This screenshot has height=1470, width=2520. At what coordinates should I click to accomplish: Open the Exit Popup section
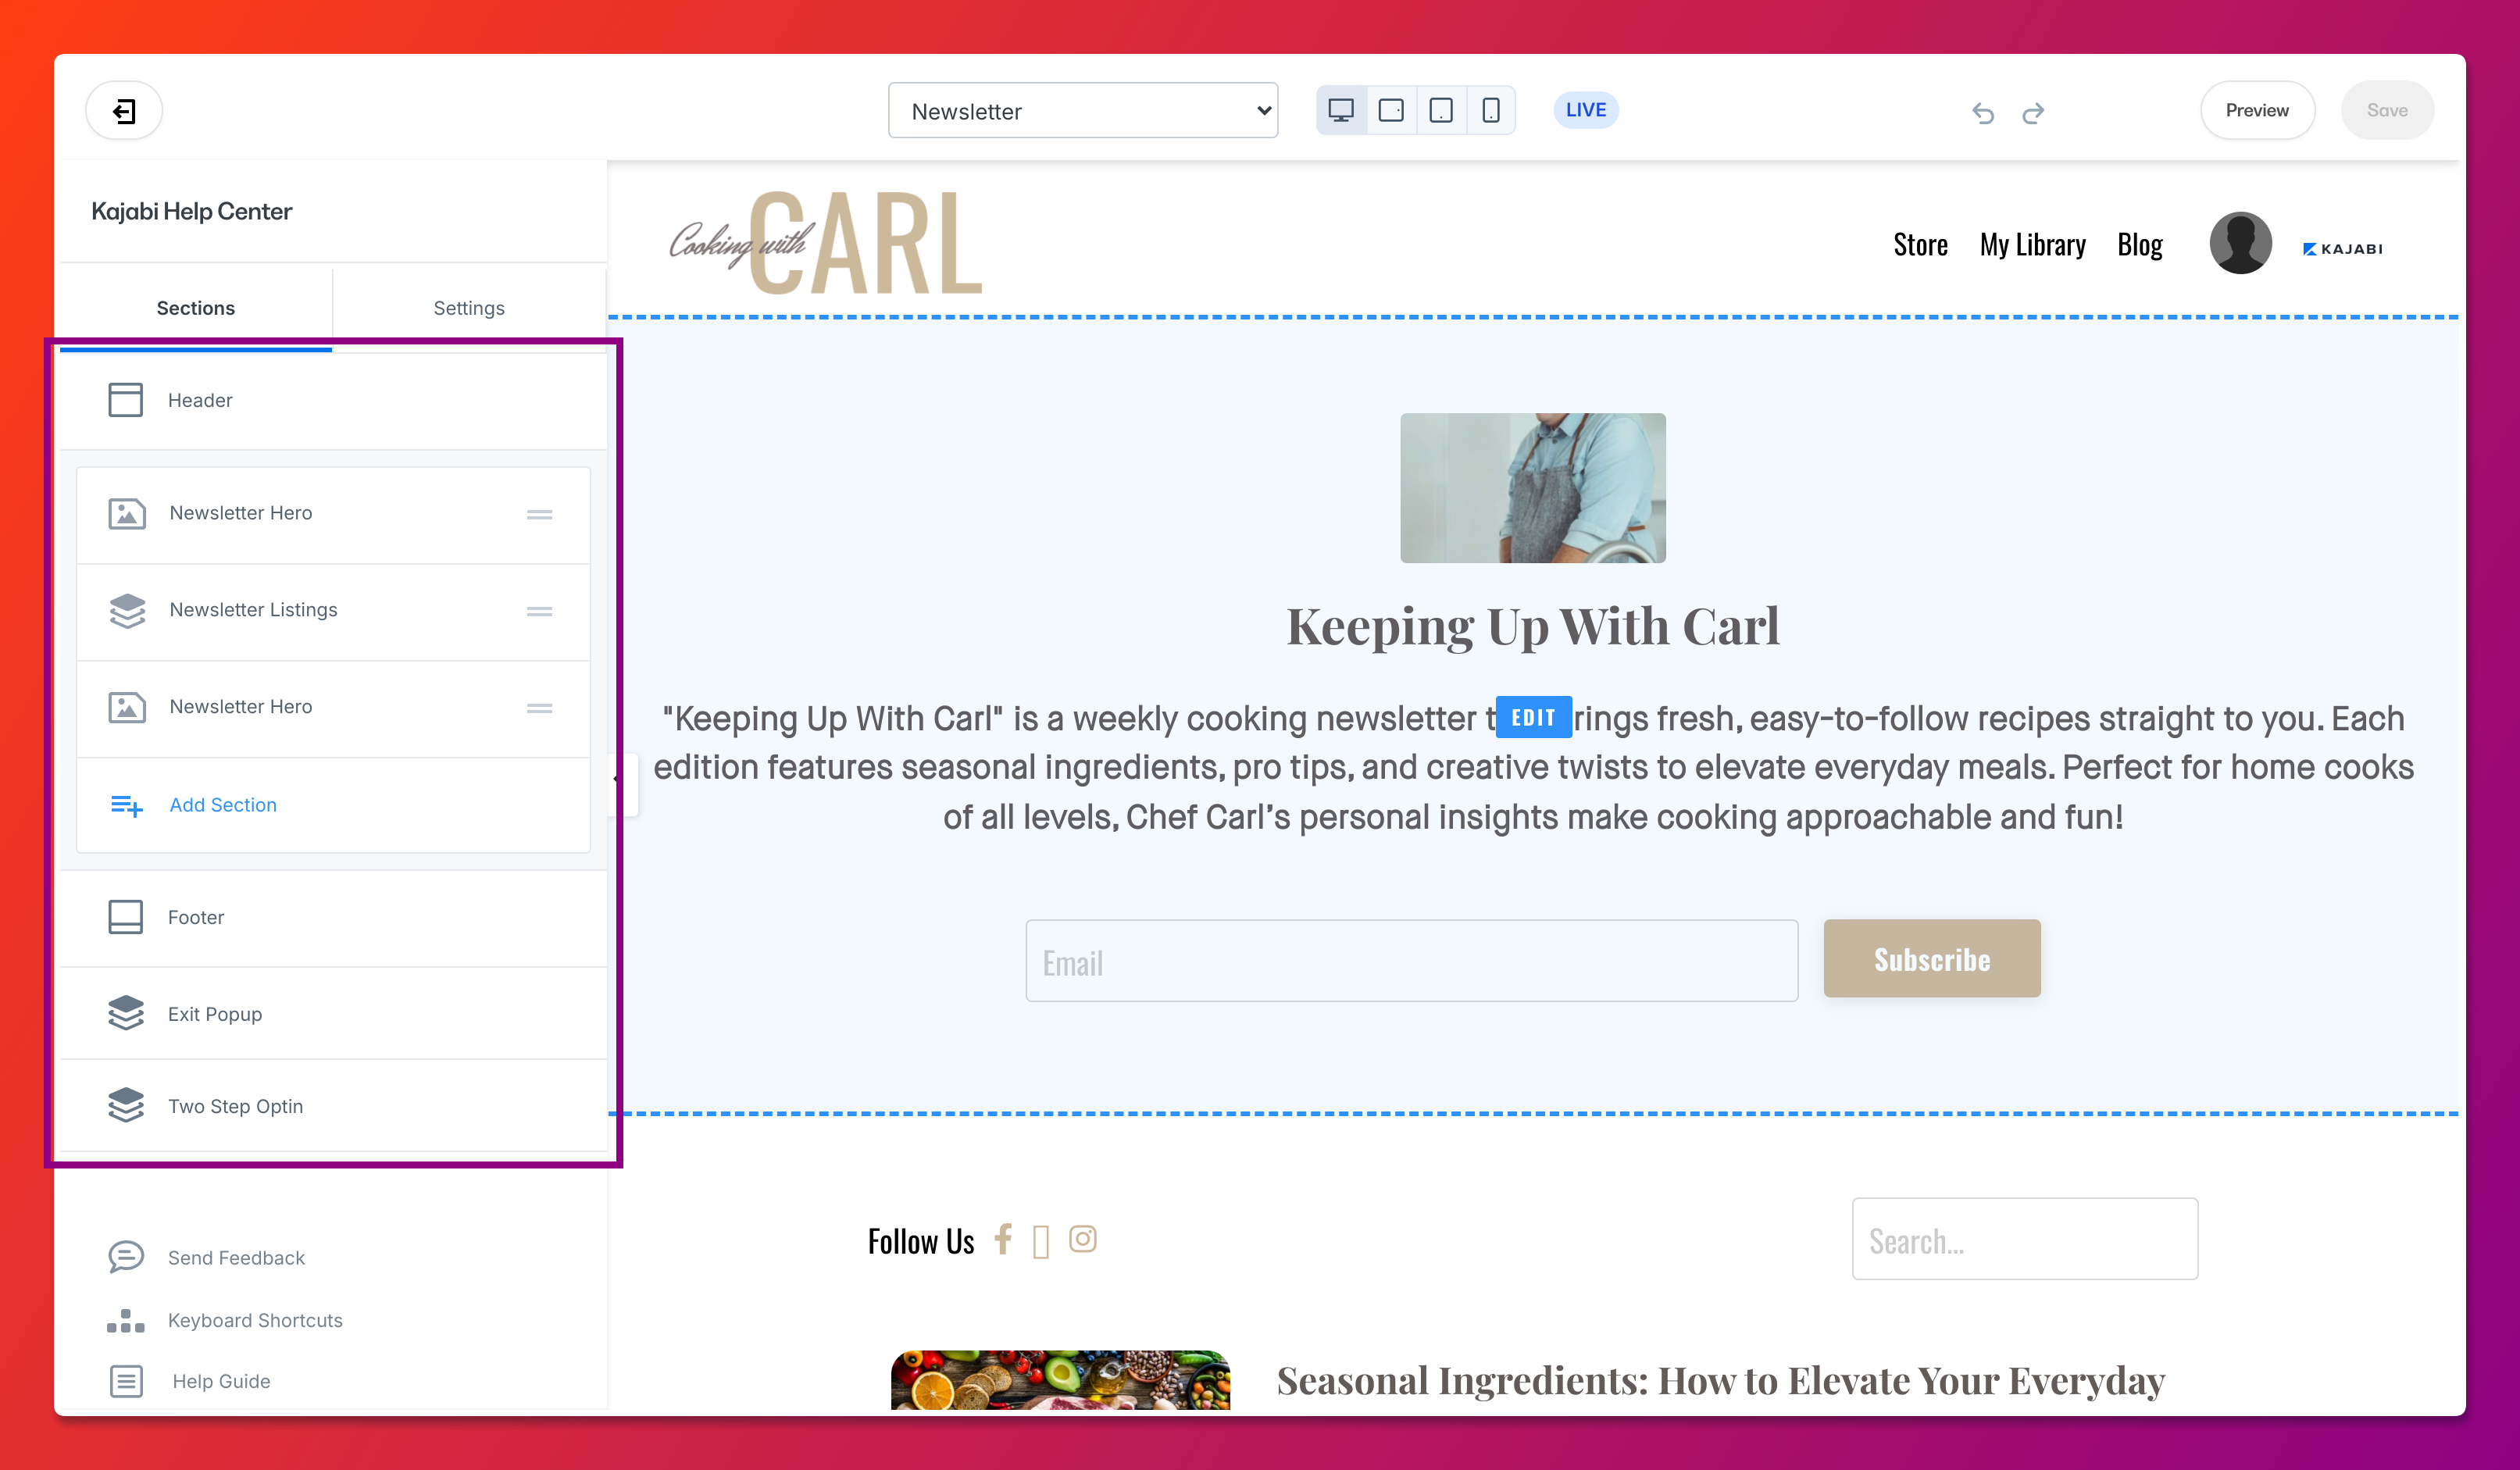pos(333,1014)
